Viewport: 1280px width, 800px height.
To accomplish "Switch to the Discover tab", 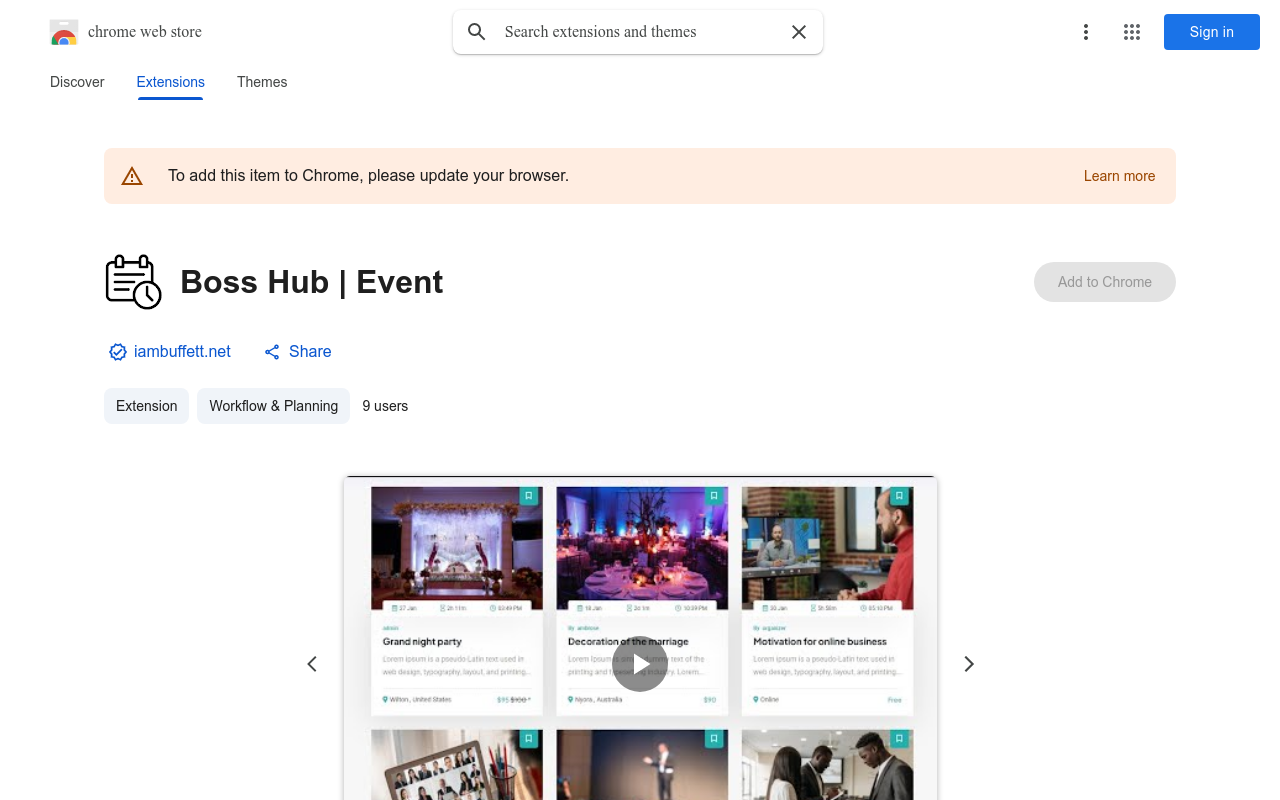I will (x=77, y=82).
